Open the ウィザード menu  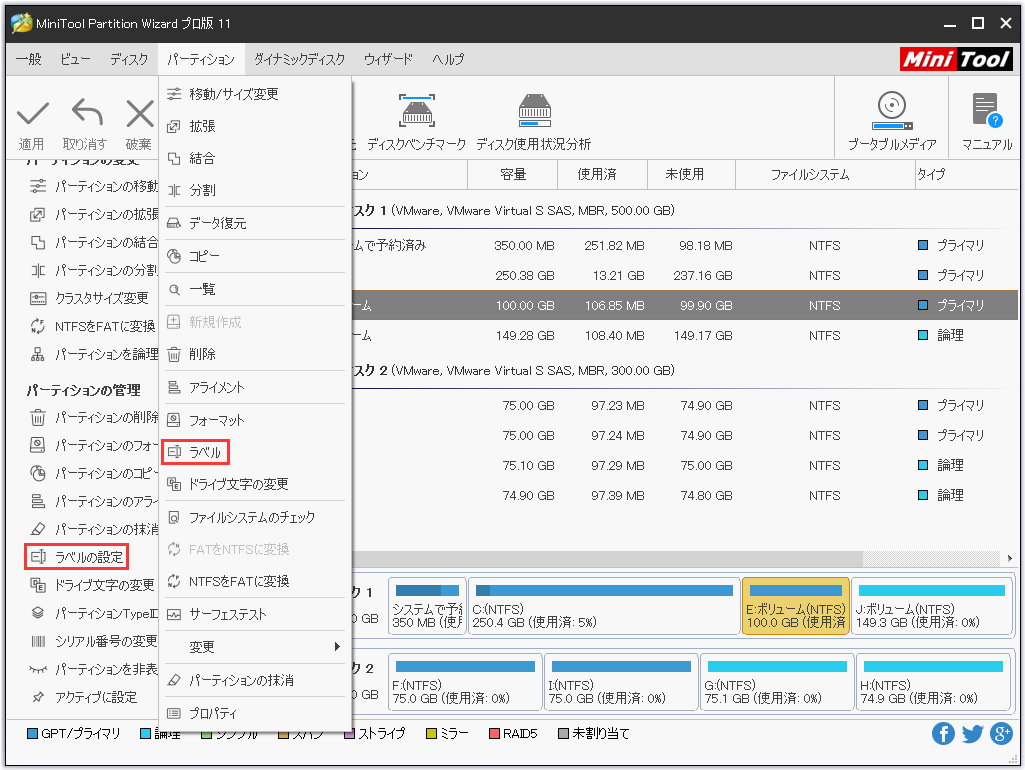click(x=388, y=59)
